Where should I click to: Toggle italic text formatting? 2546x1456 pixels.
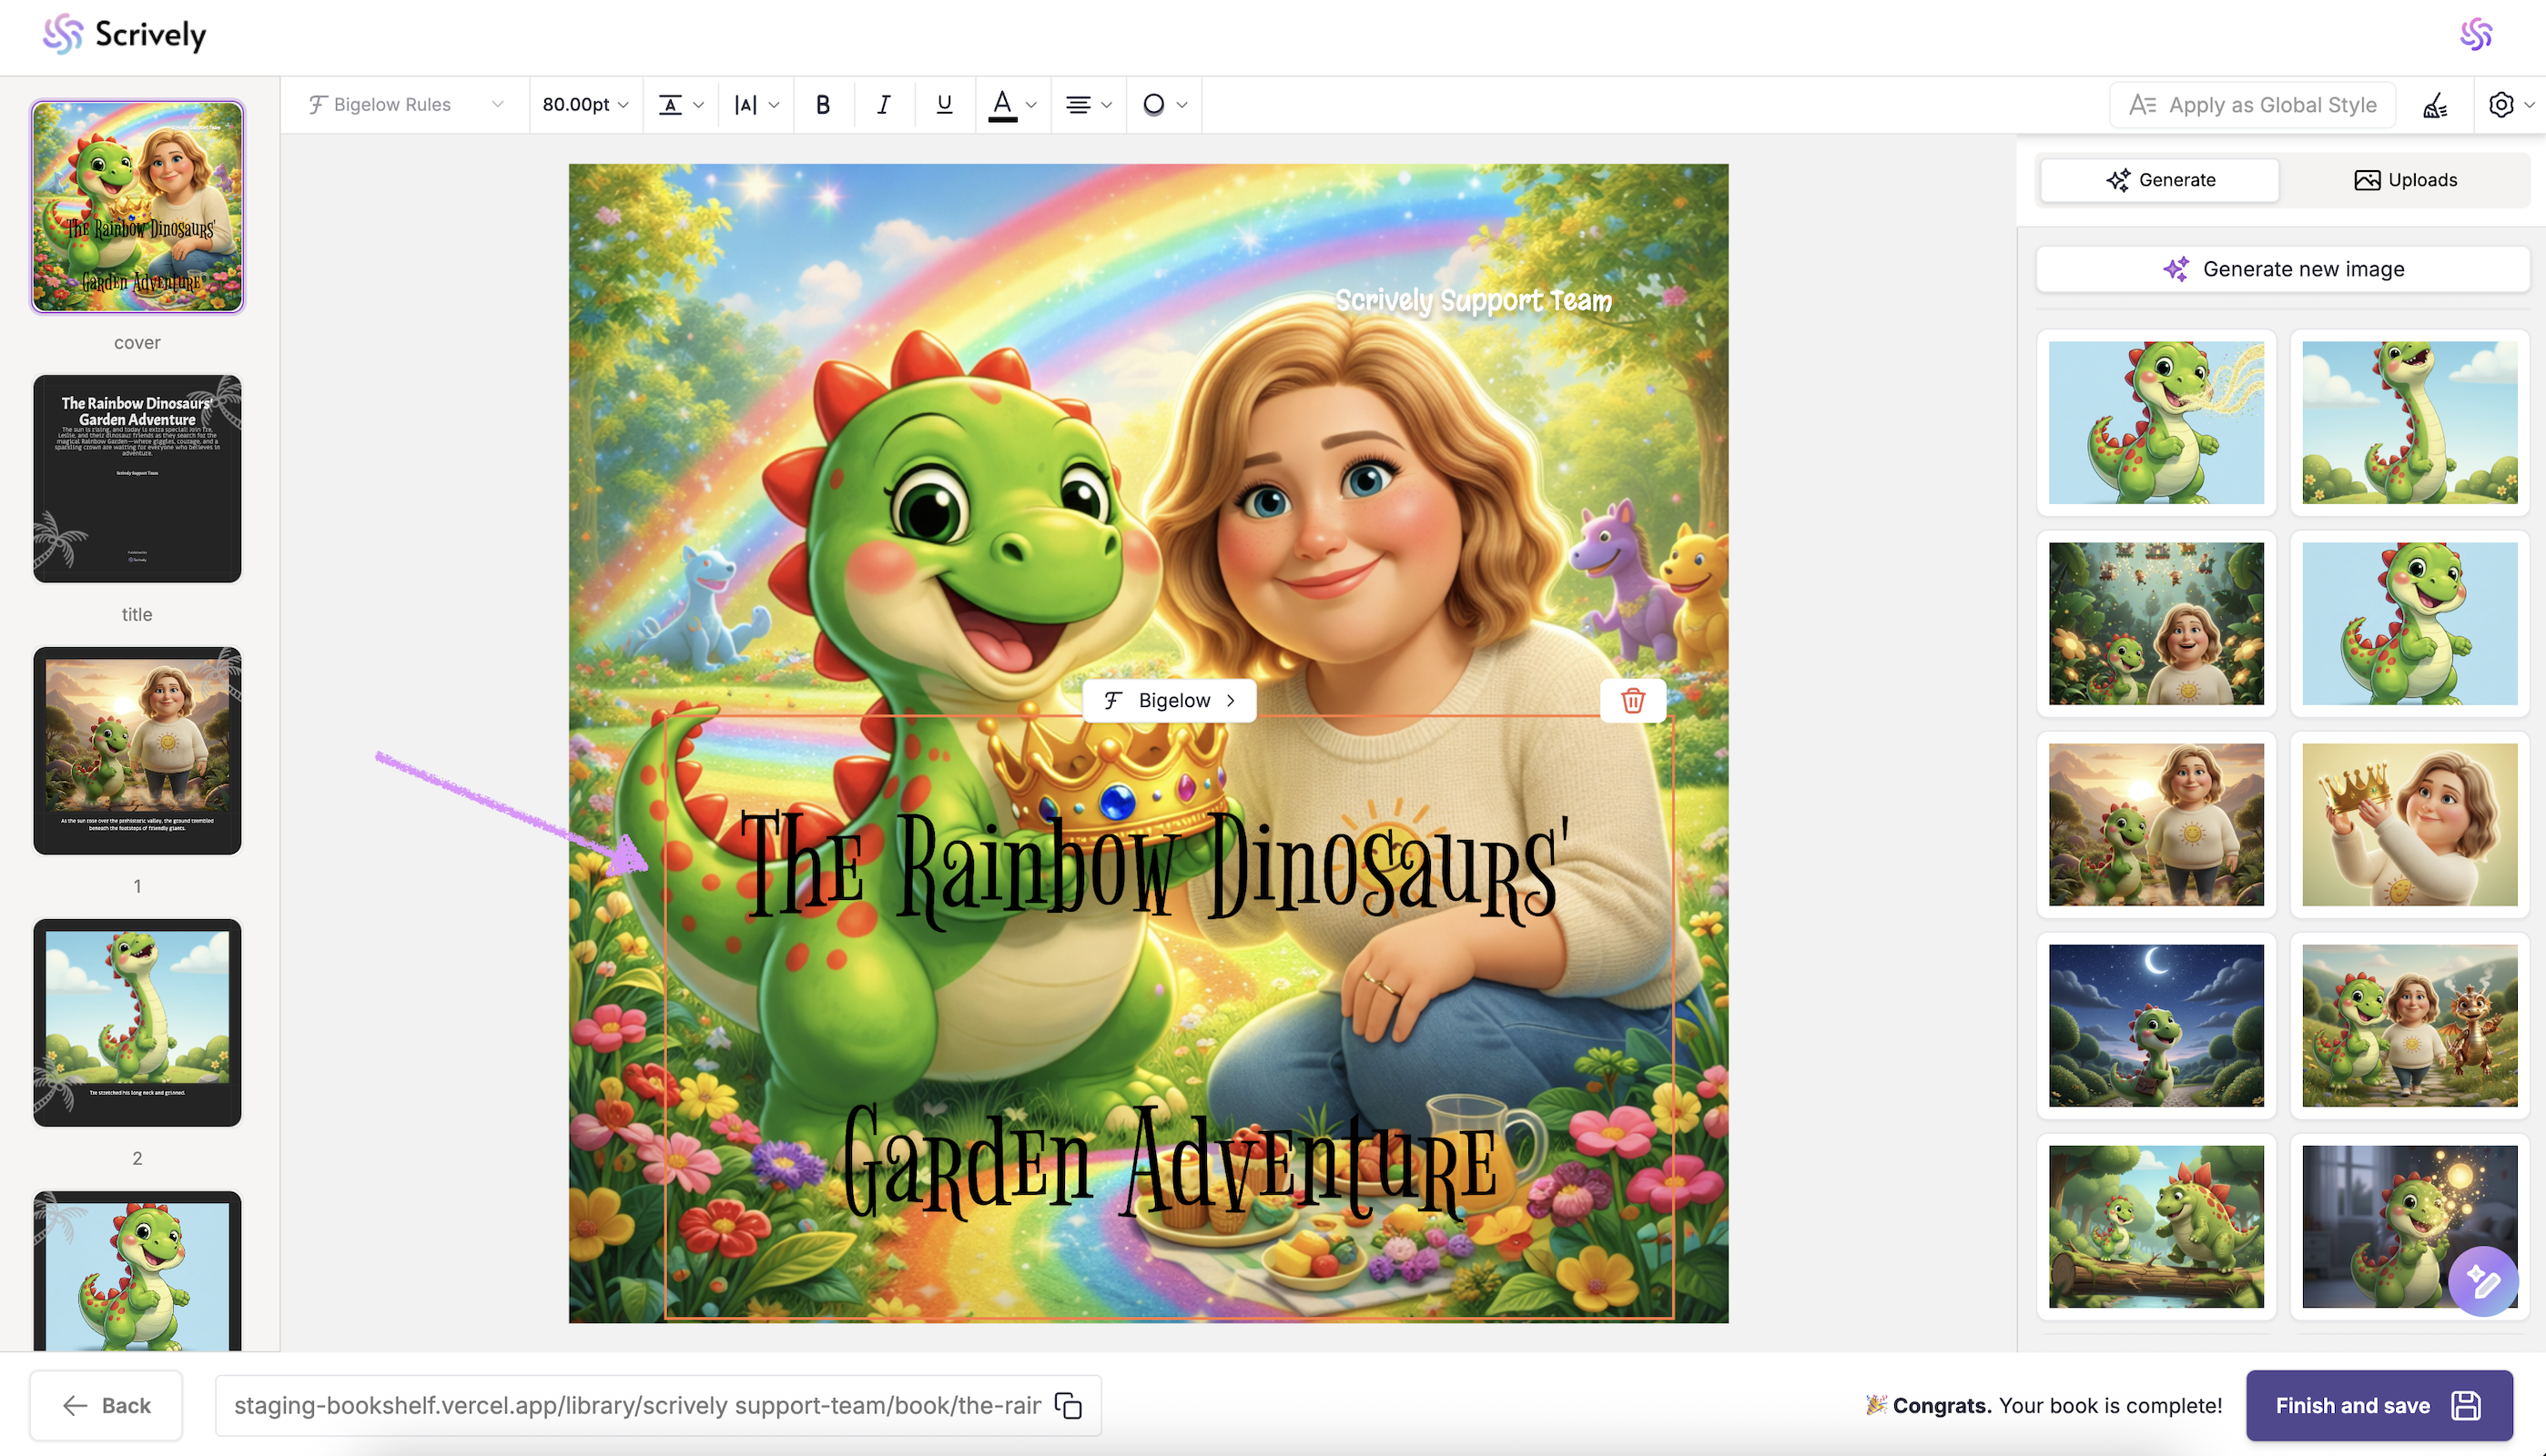pos(883,104)
